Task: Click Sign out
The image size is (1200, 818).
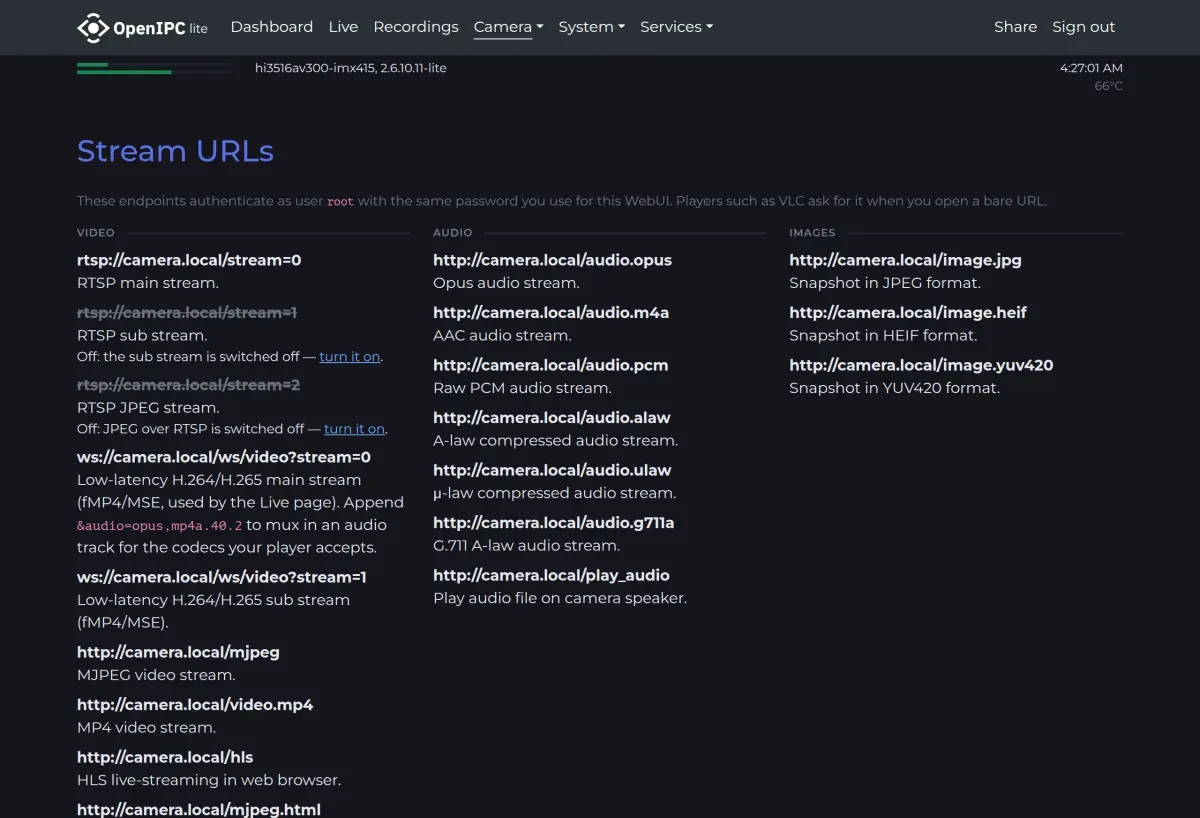Action: (x=1083, y=27)
